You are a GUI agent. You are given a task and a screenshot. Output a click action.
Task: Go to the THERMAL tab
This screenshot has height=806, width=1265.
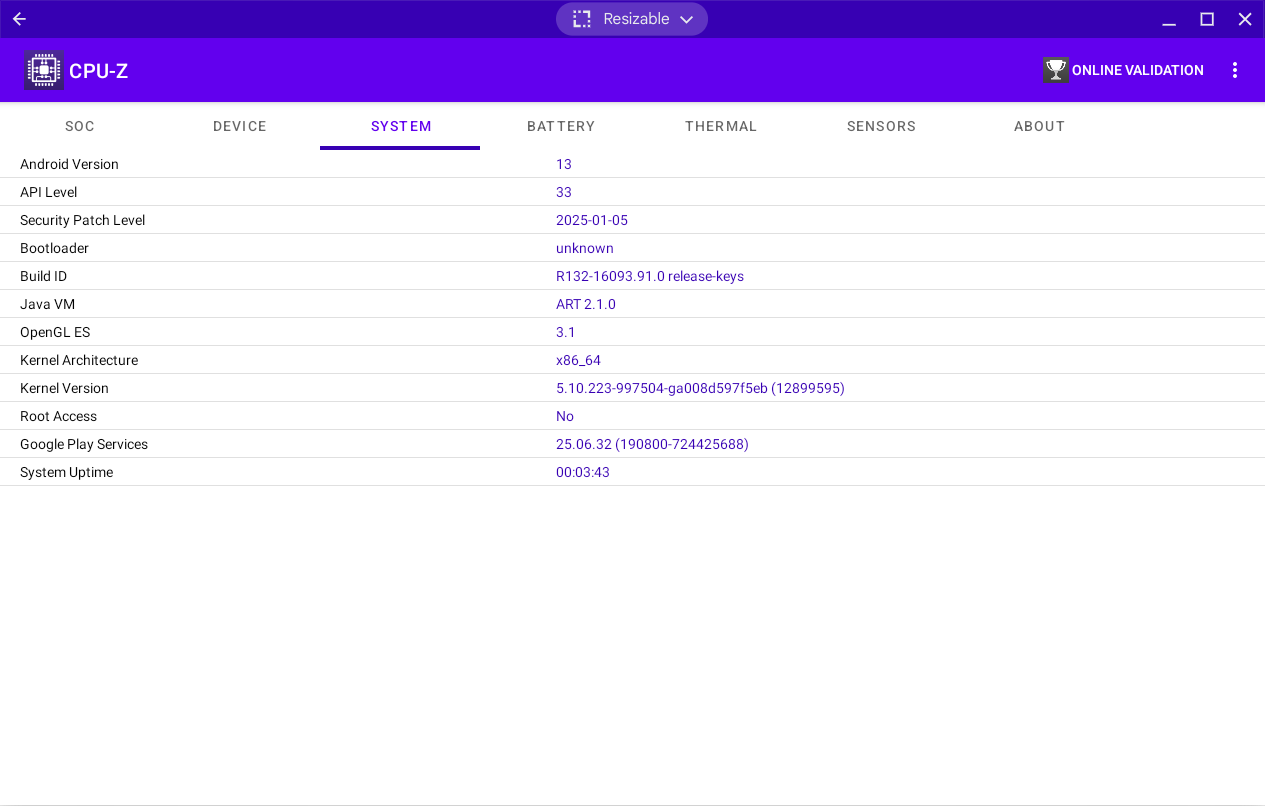point(721,126)
